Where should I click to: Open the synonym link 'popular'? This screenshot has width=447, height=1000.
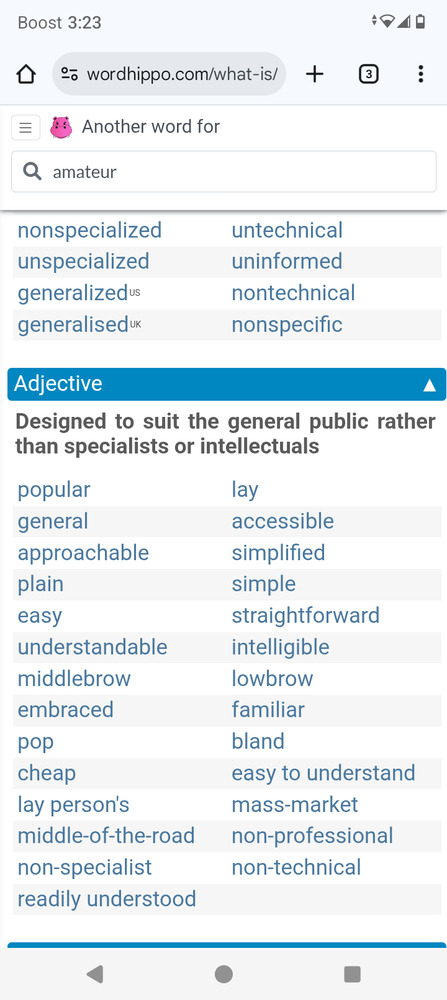(54, 490)
